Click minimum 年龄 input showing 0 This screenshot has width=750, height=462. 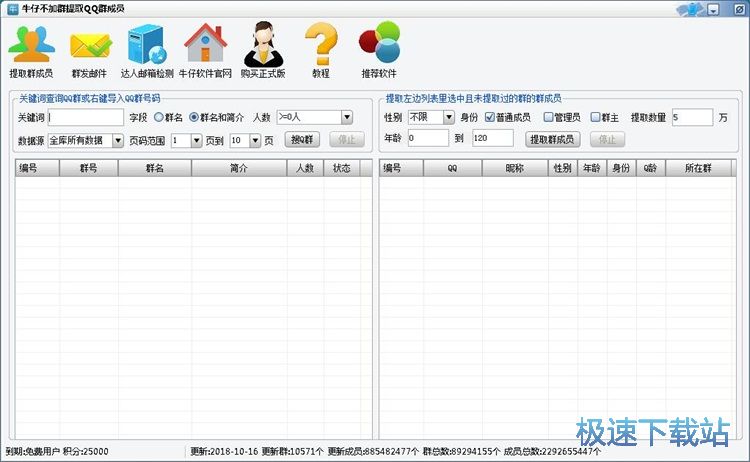coord(428,138)
